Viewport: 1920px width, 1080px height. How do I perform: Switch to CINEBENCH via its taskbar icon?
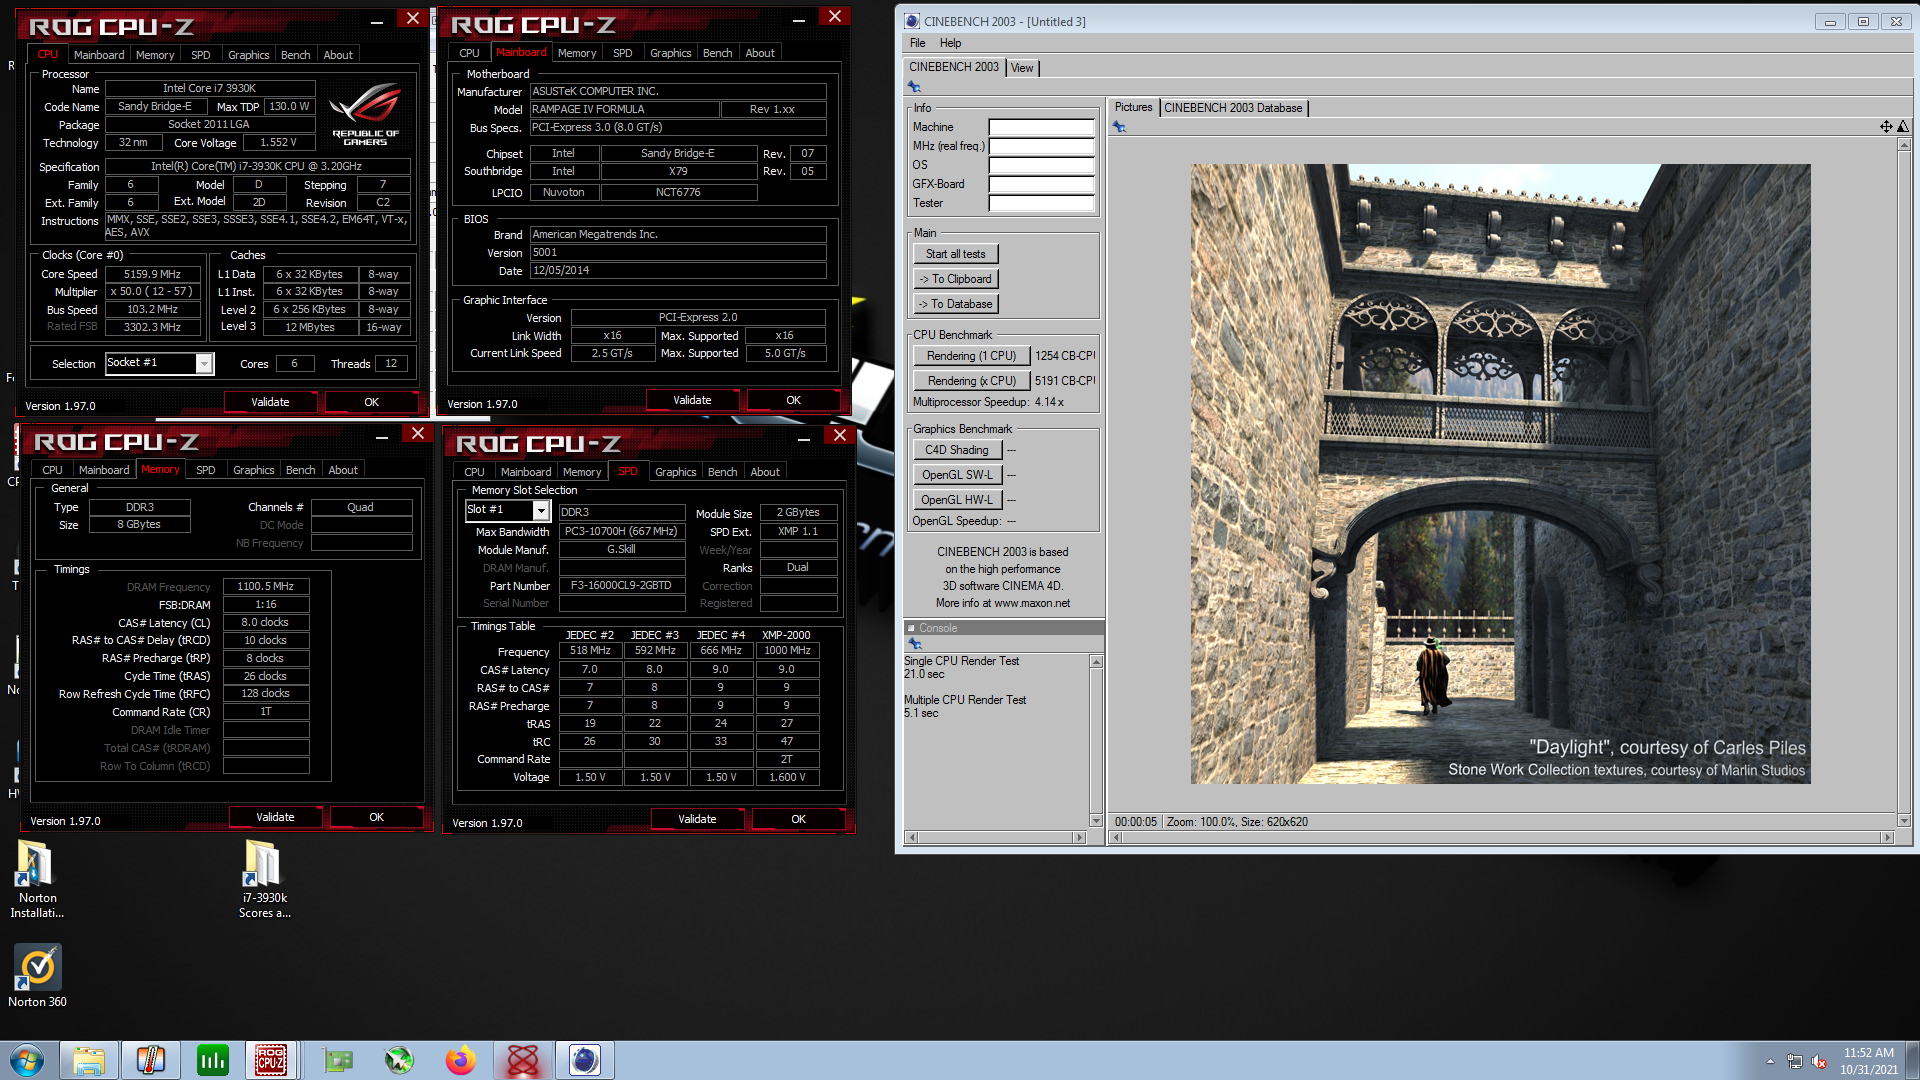[585, 1060]
